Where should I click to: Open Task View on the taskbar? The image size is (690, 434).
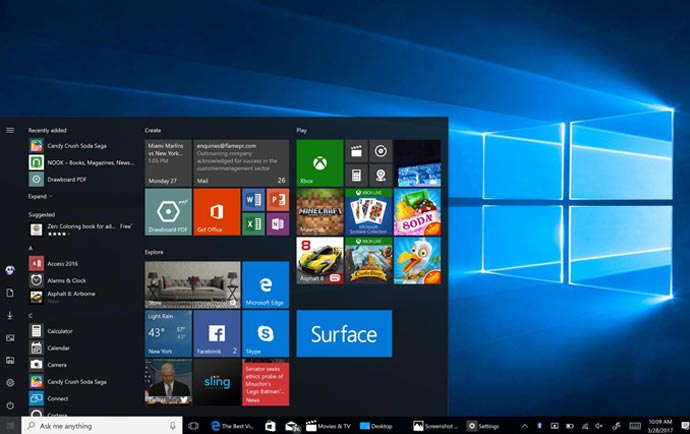click(193, 426)
